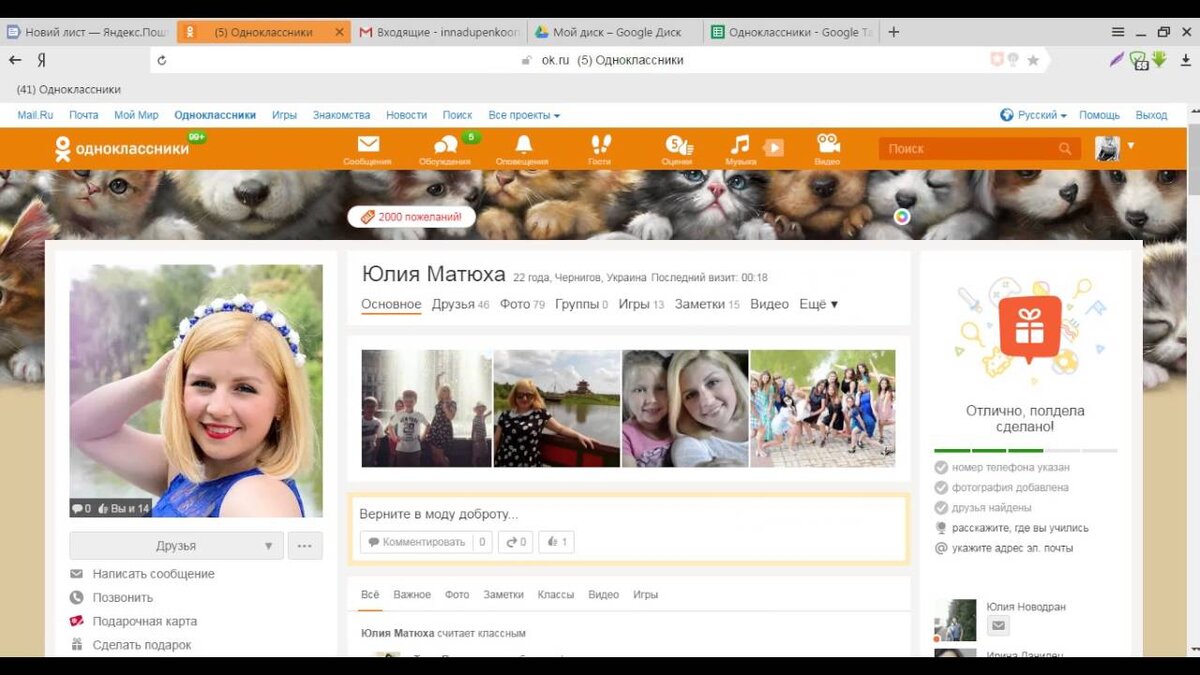
Task: Click the browser back arrow
Action: (15, 60)
